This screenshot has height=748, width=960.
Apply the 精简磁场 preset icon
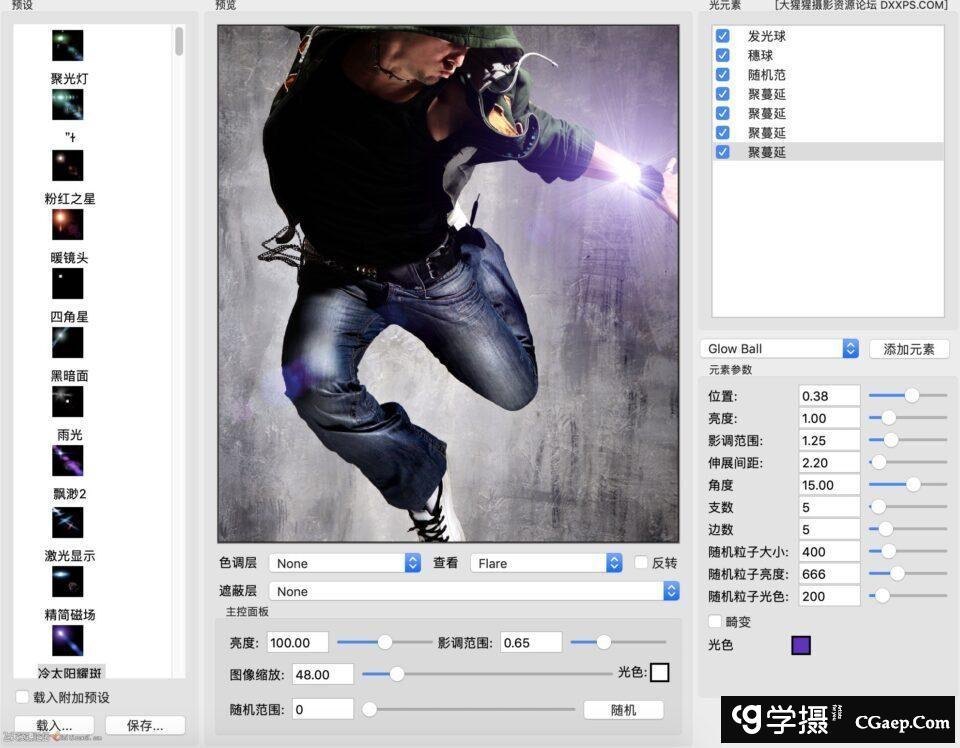click(68, 640)
